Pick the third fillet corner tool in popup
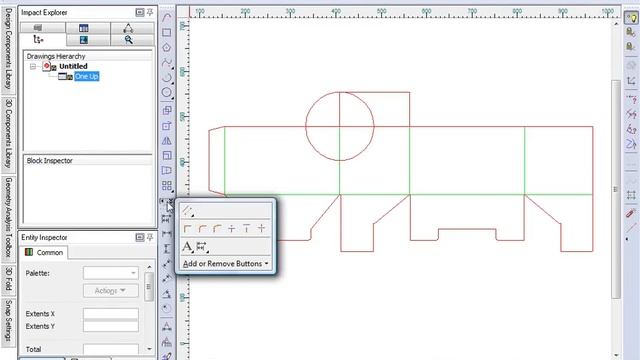Viewport: 640px width, 360px height. tap(217, 229)
